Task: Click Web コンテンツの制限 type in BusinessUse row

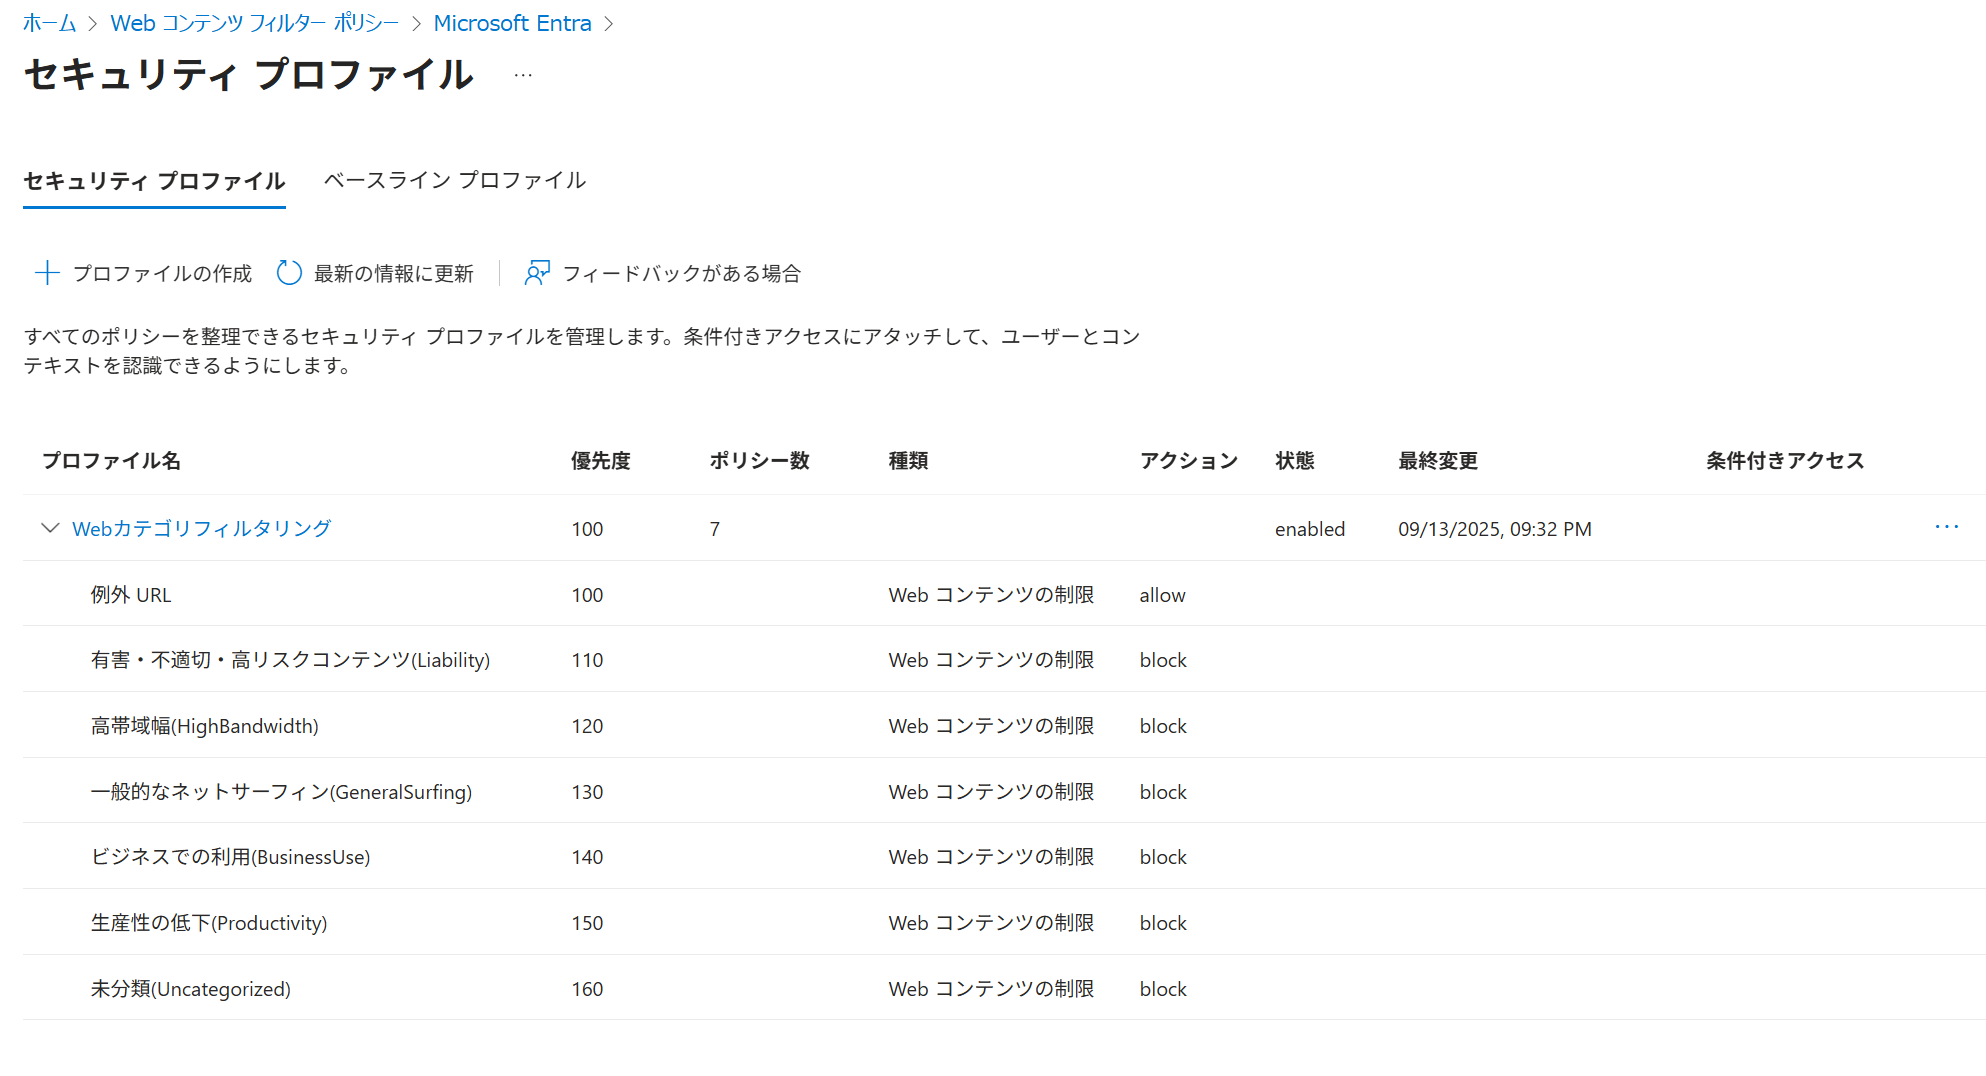Action: tap(991, 857)
